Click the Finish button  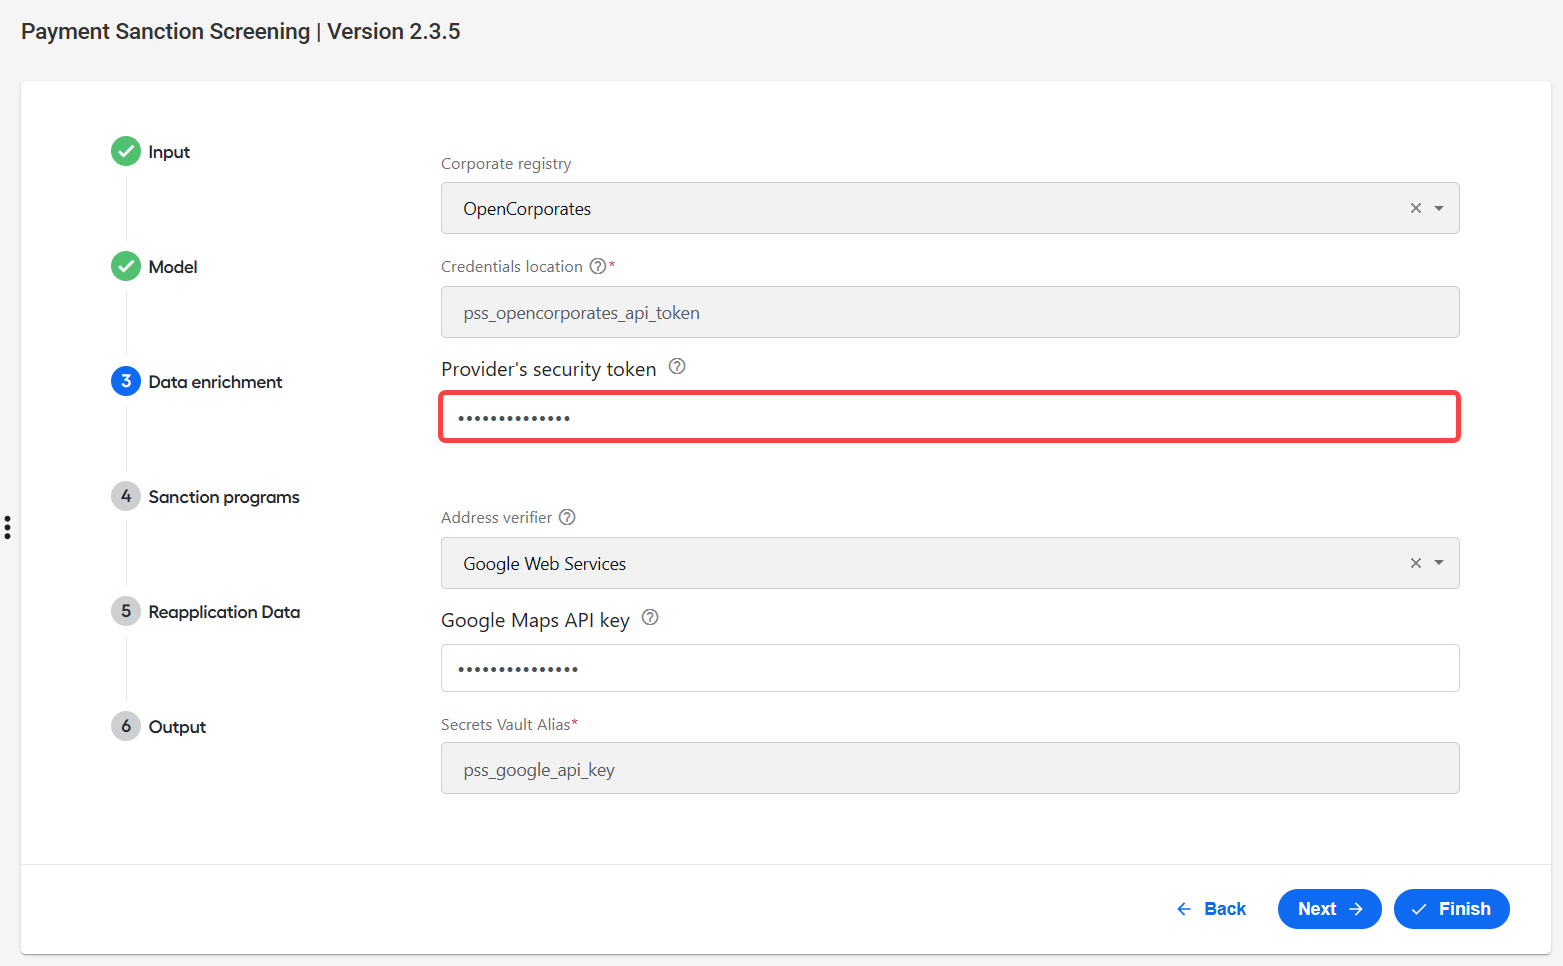[x=1452, y=909]
